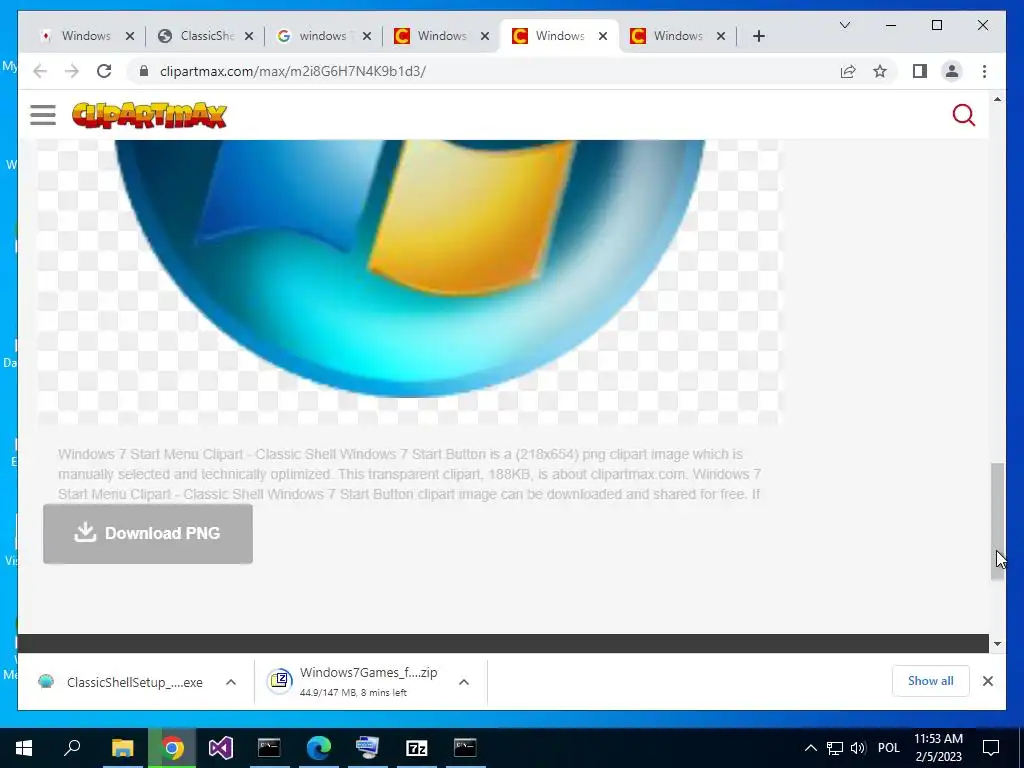Viewport: 1024px width, 768px height.
Task: Open taskbar search
Action: click(72, 748)
